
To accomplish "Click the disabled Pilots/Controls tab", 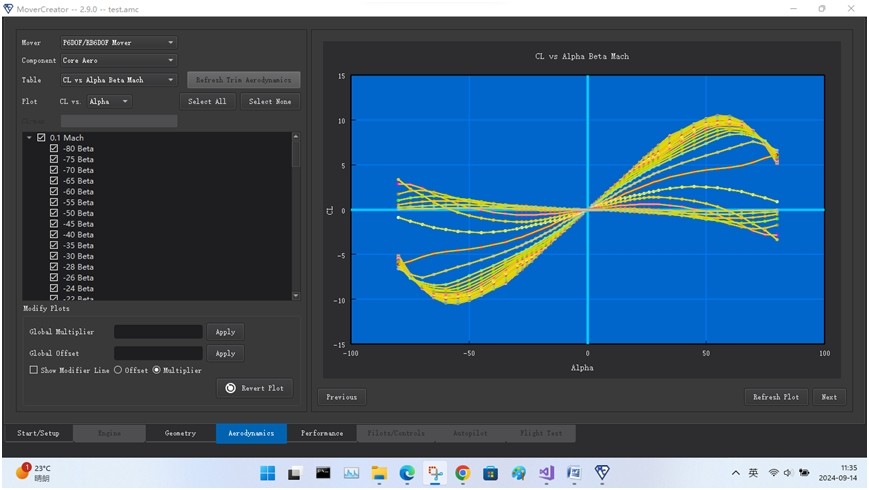I will tap(396, 433).
